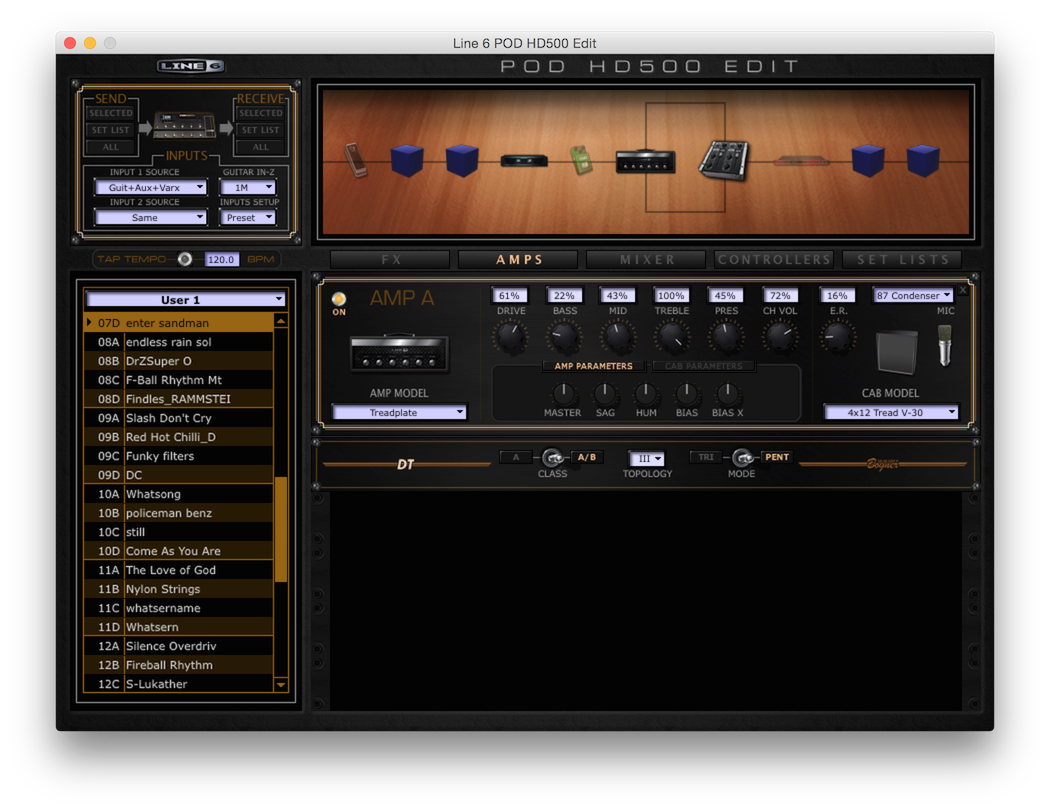Viewport: 1050px width, 811px height.
Task: Select the CAB PARAMETERS sub-tab
Action: pyautogui.click(x=703, y=366)
